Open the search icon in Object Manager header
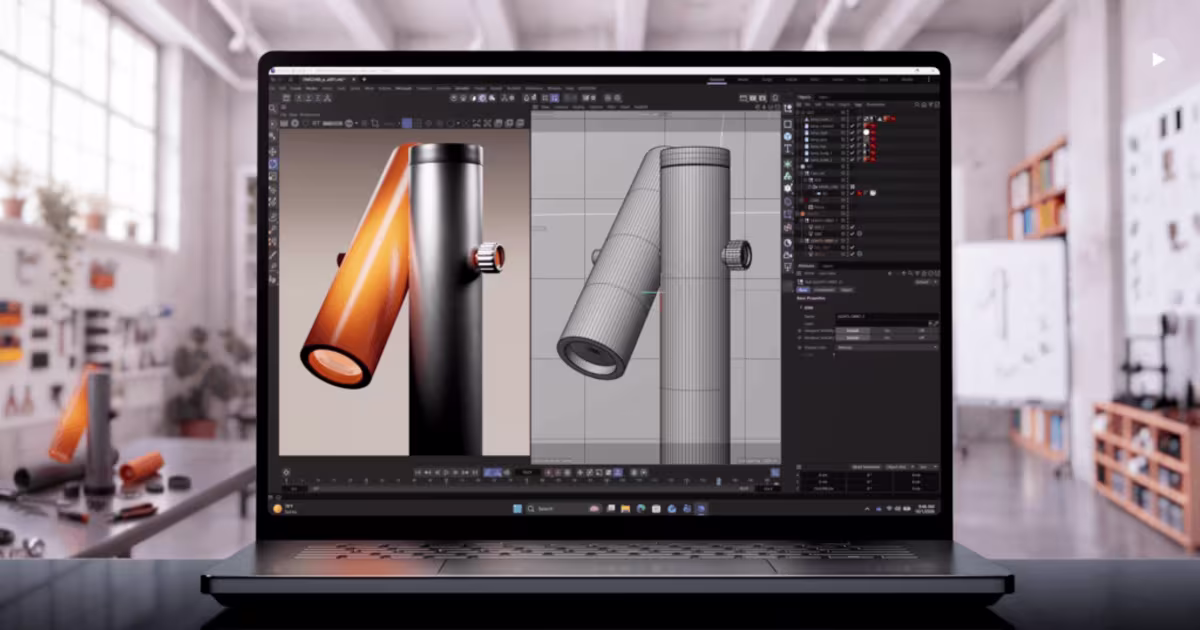 coord(917,105)
